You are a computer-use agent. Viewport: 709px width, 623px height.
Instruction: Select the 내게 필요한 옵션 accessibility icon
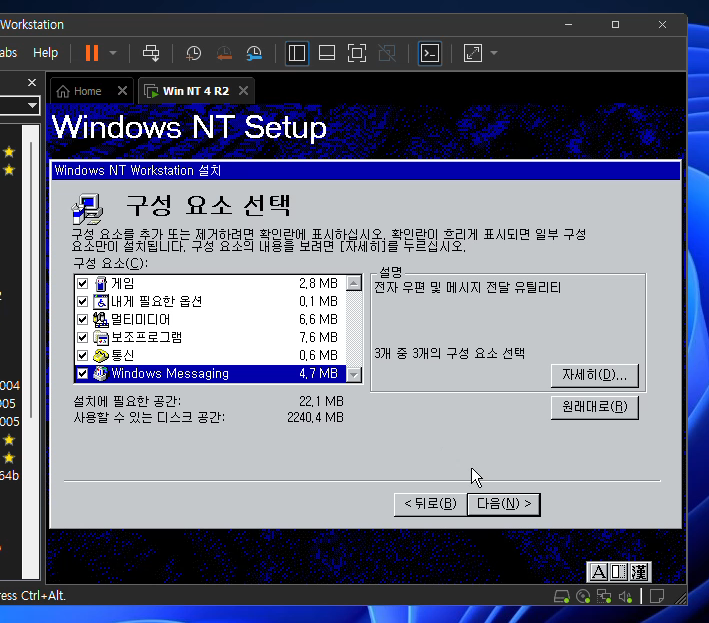(x=101, y=302)
